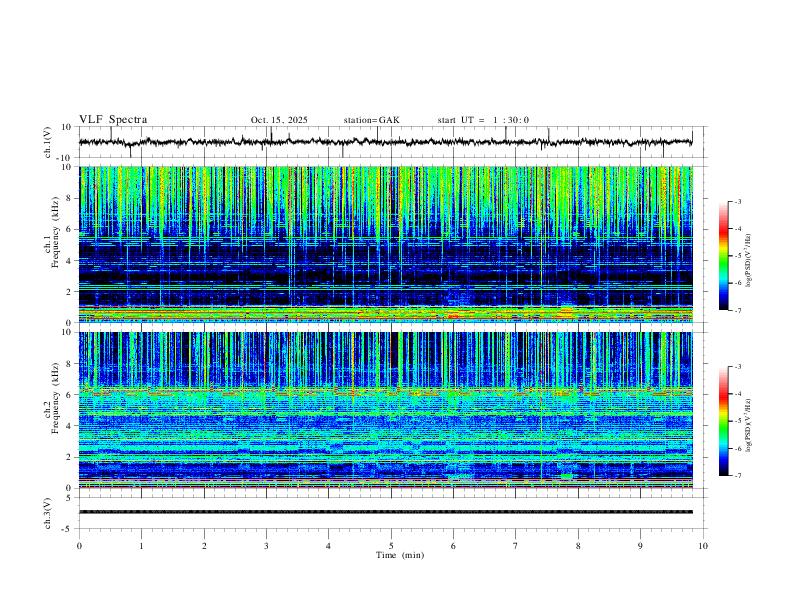
Task: Click the 'station=GAK' label
Action: 371,120
